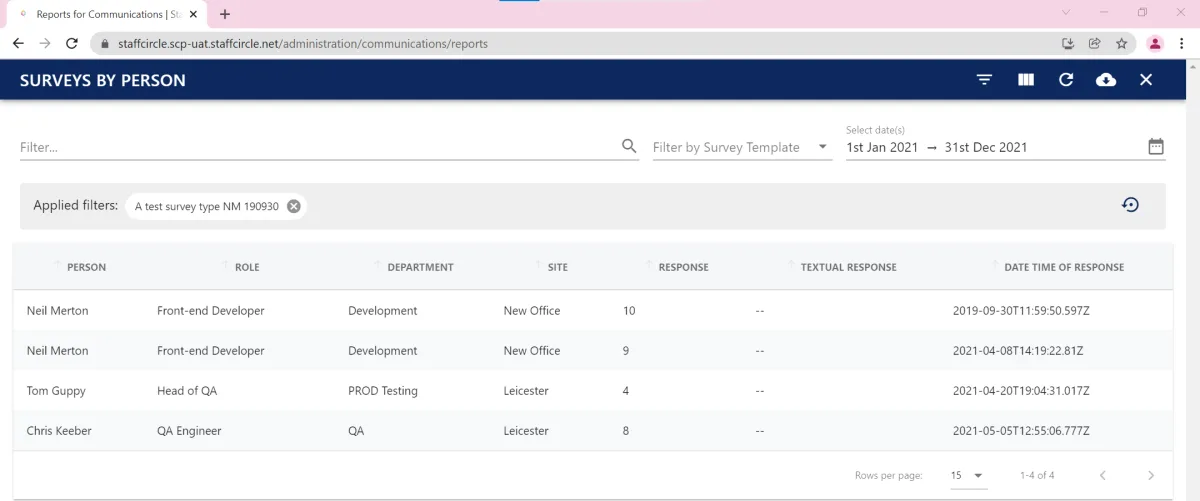This screenshot has width=1200, height=501.
Task: Open the Chrome three-dot menu
Action: coord(1184,43)
